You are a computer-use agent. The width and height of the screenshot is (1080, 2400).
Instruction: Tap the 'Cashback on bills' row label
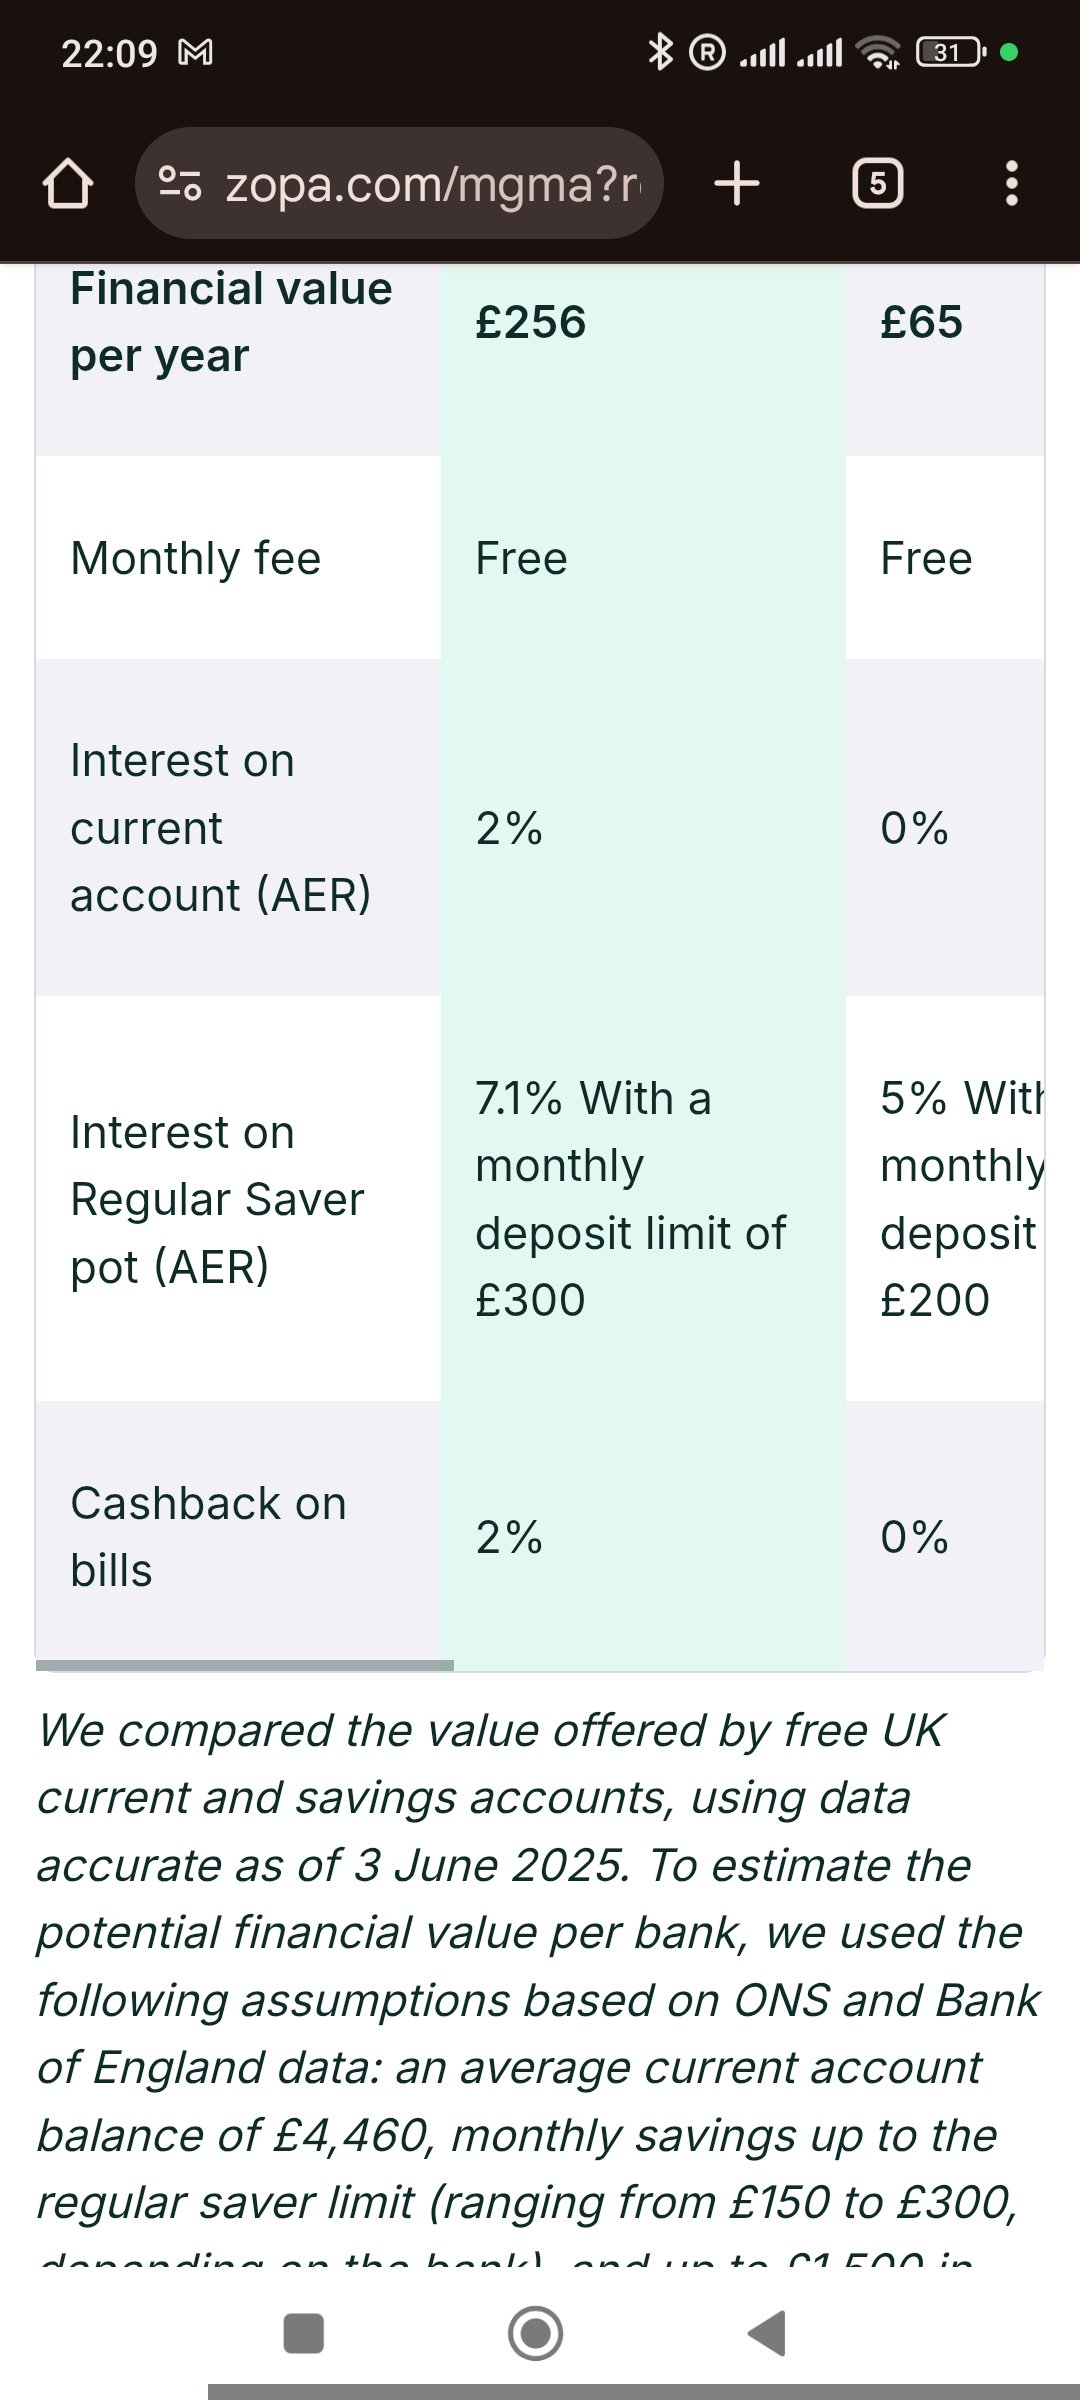coord(208,1537)
